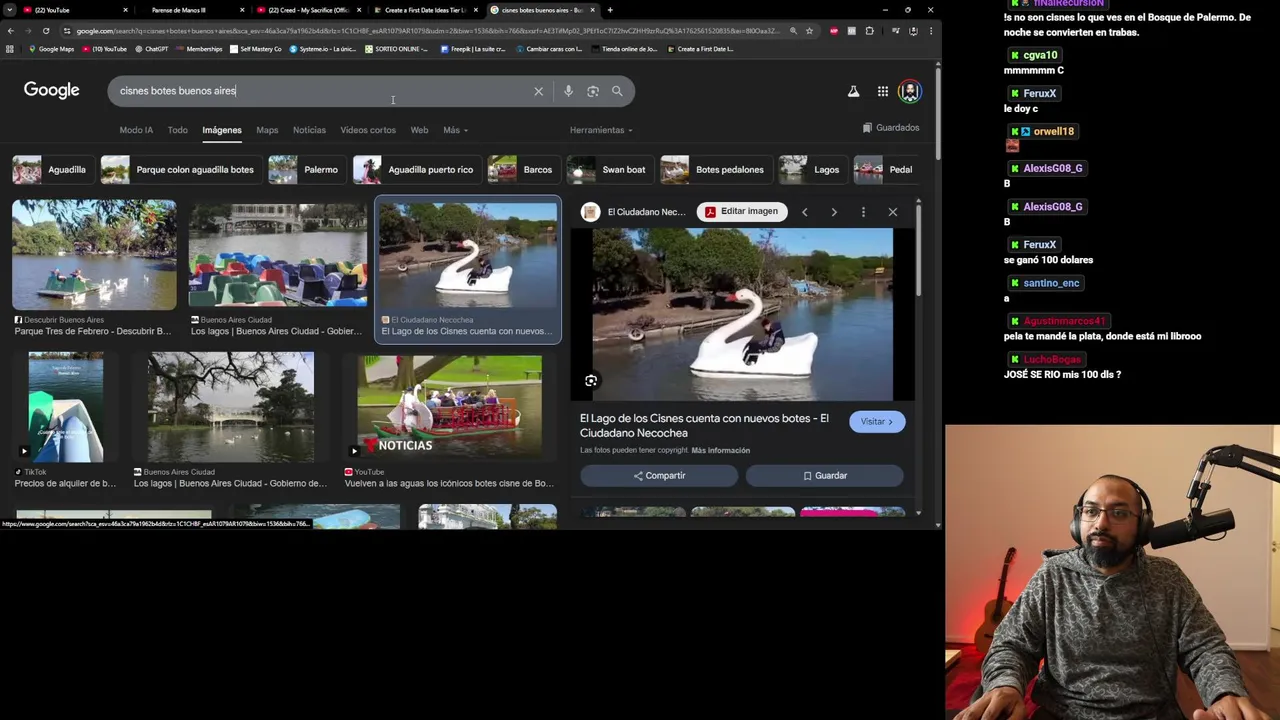Screen dimensions: 1280x720
Task: Click the Visitar button
Action: [x=877, y=422]
